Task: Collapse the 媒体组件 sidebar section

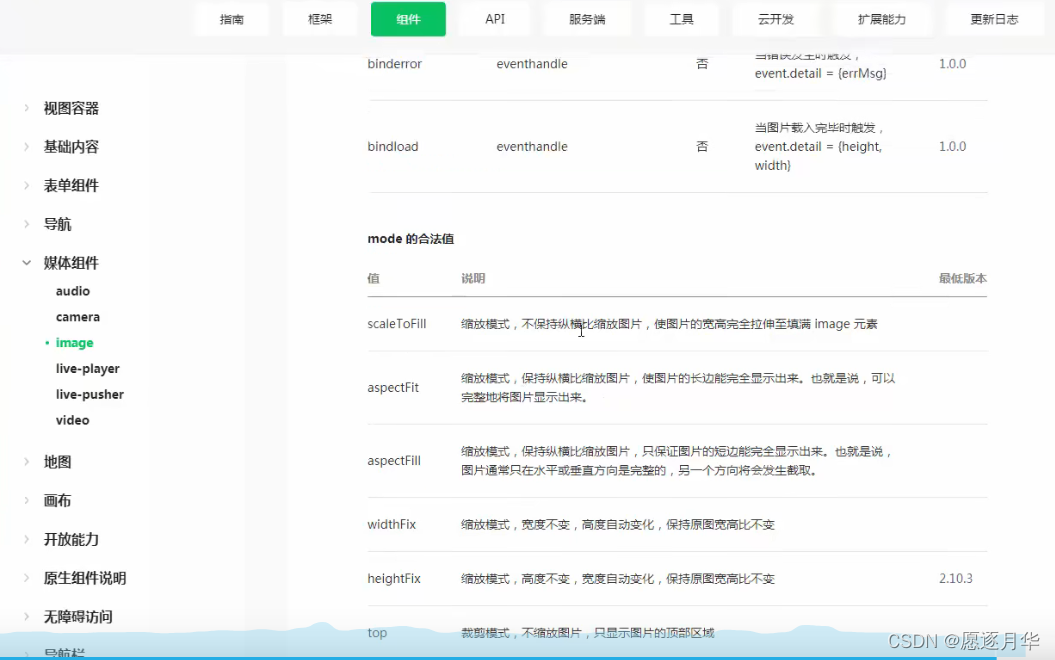Action: (70, 262)
